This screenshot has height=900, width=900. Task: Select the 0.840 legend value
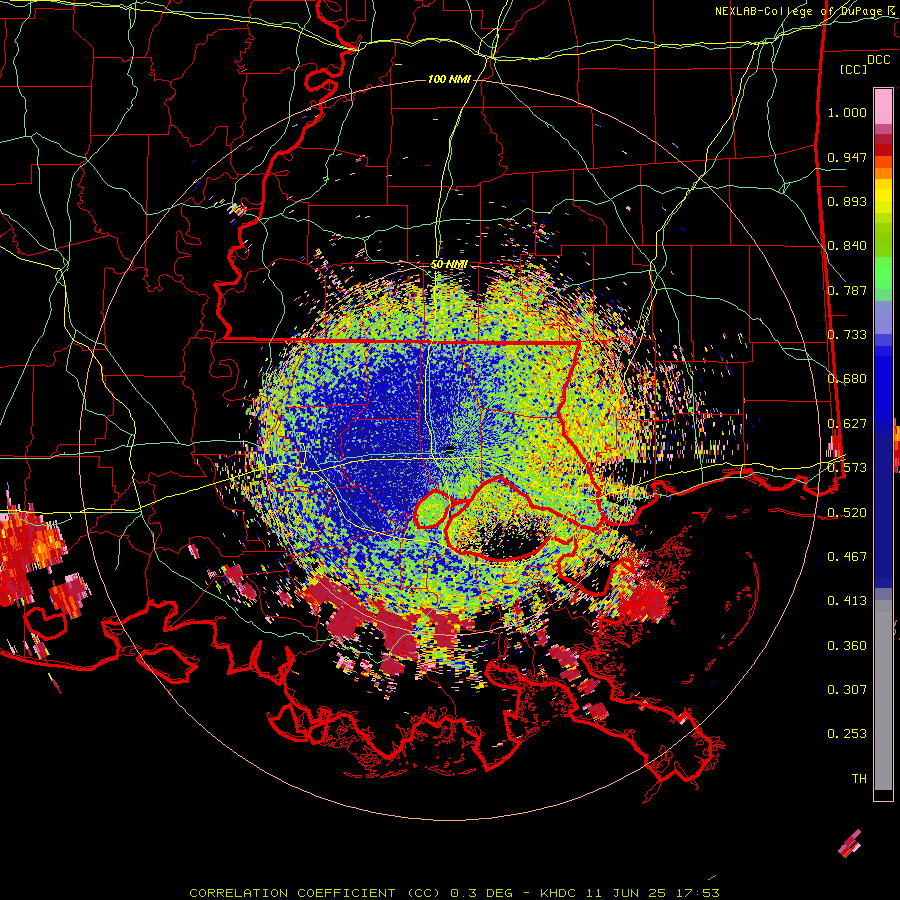(847, 246)
